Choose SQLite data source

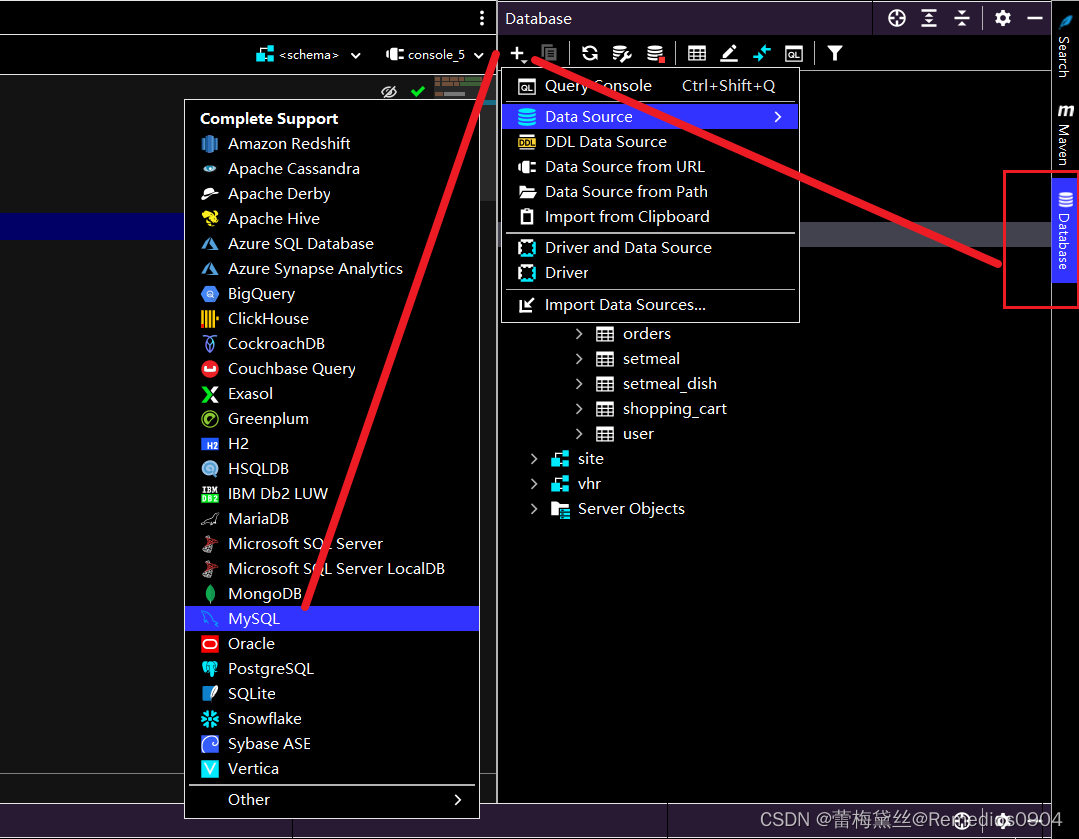332,694
